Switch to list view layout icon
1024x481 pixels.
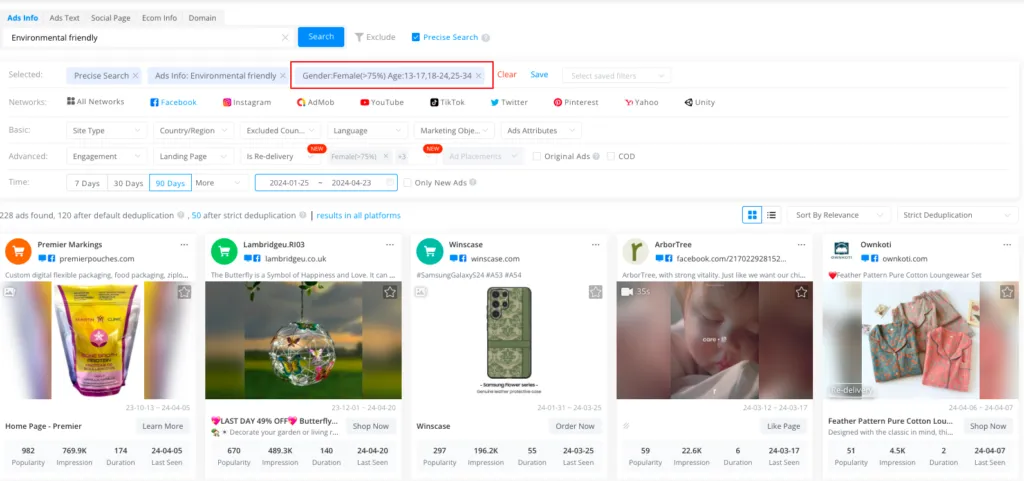click(x=772, y=215)
